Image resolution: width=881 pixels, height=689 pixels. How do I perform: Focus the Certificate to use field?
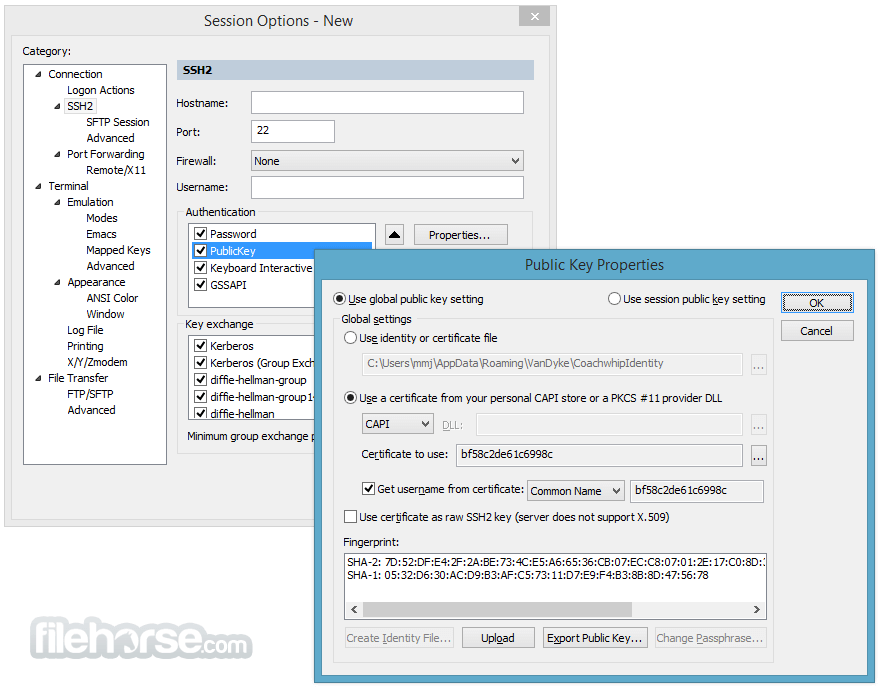600,455
